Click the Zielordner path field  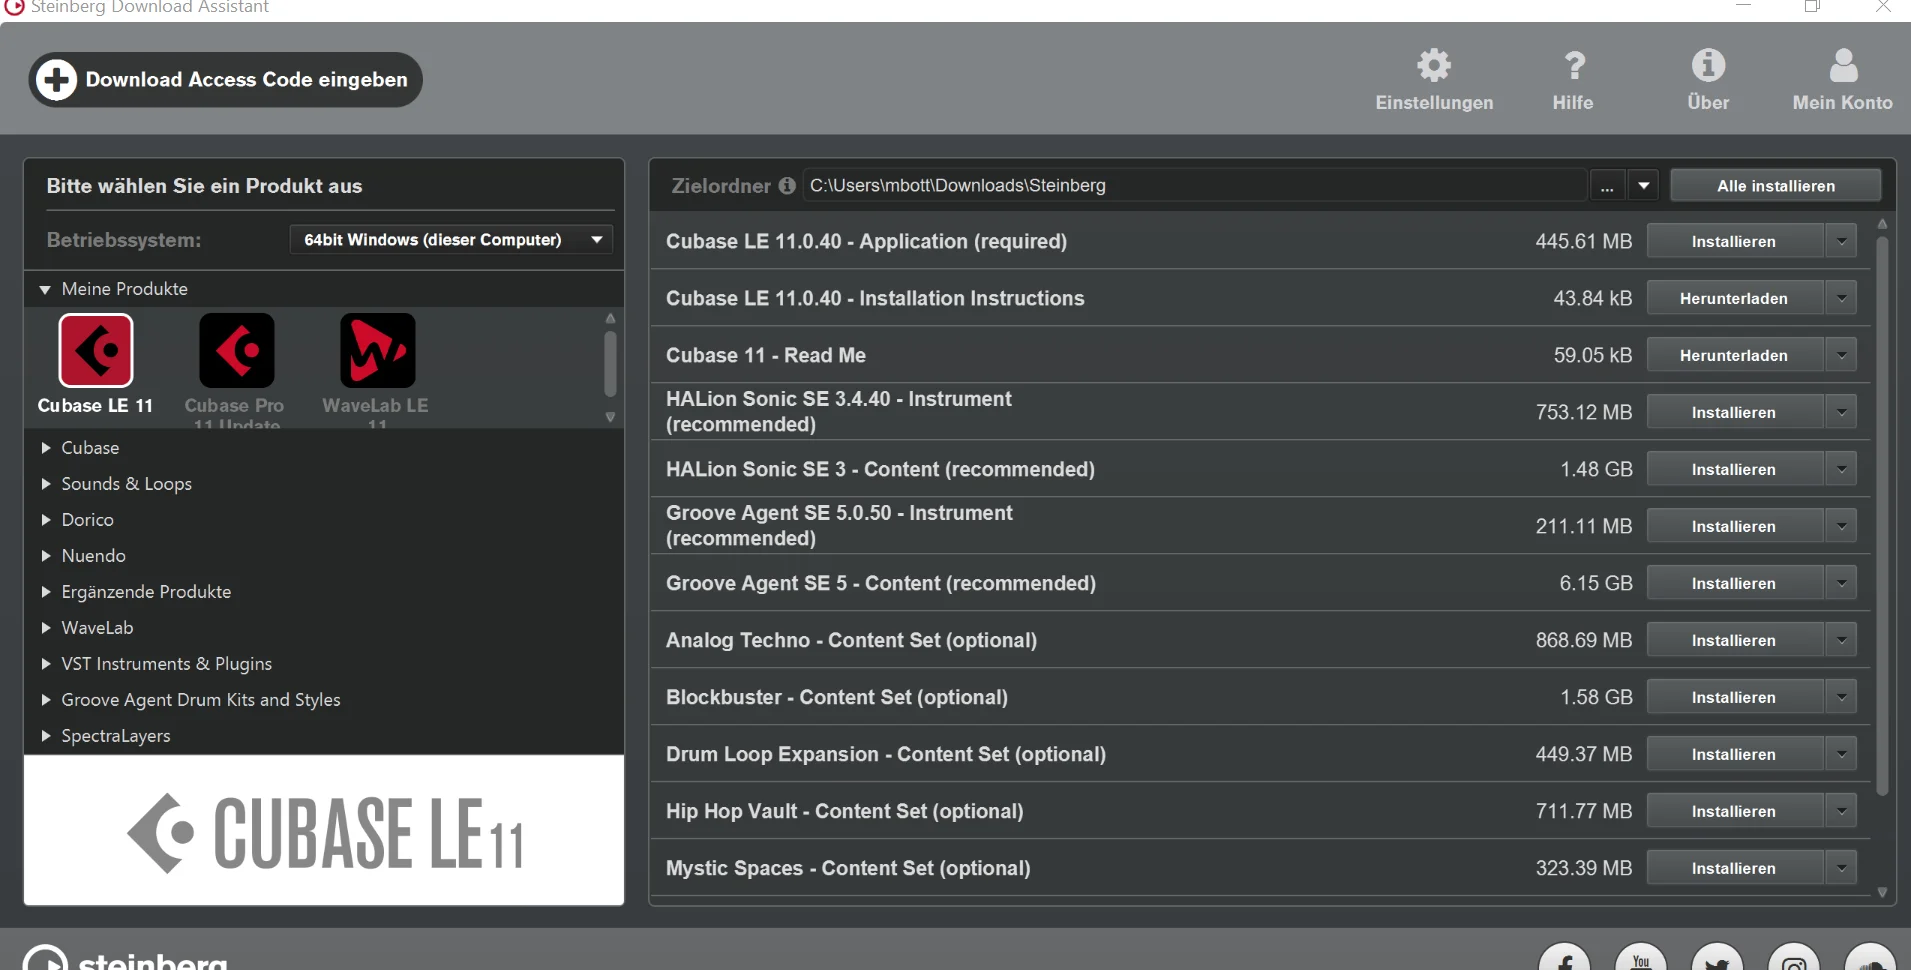(x=1194, y=186)
